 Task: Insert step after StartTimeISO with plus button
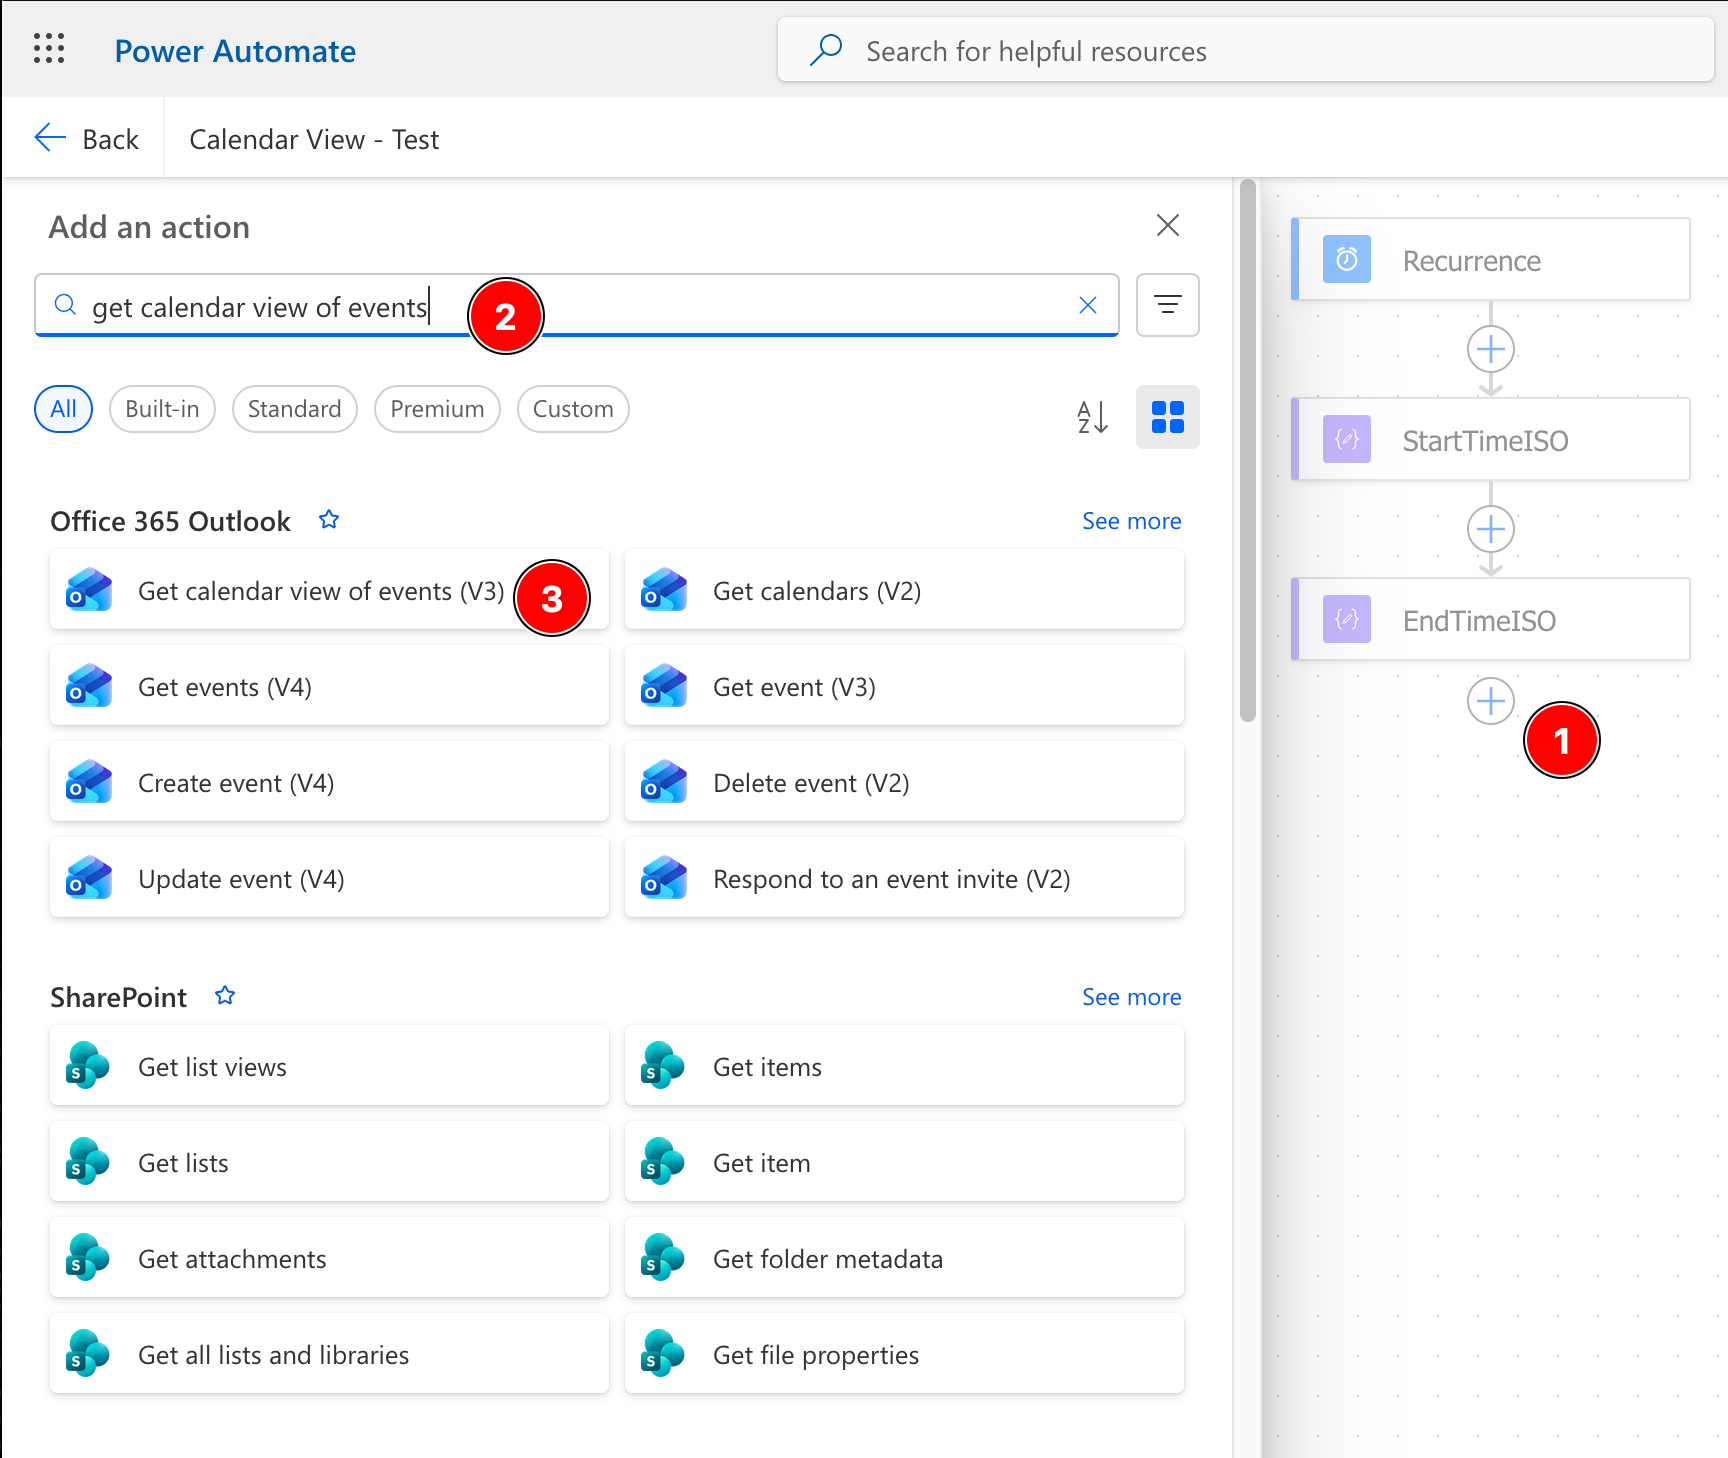coord(1491,529)
